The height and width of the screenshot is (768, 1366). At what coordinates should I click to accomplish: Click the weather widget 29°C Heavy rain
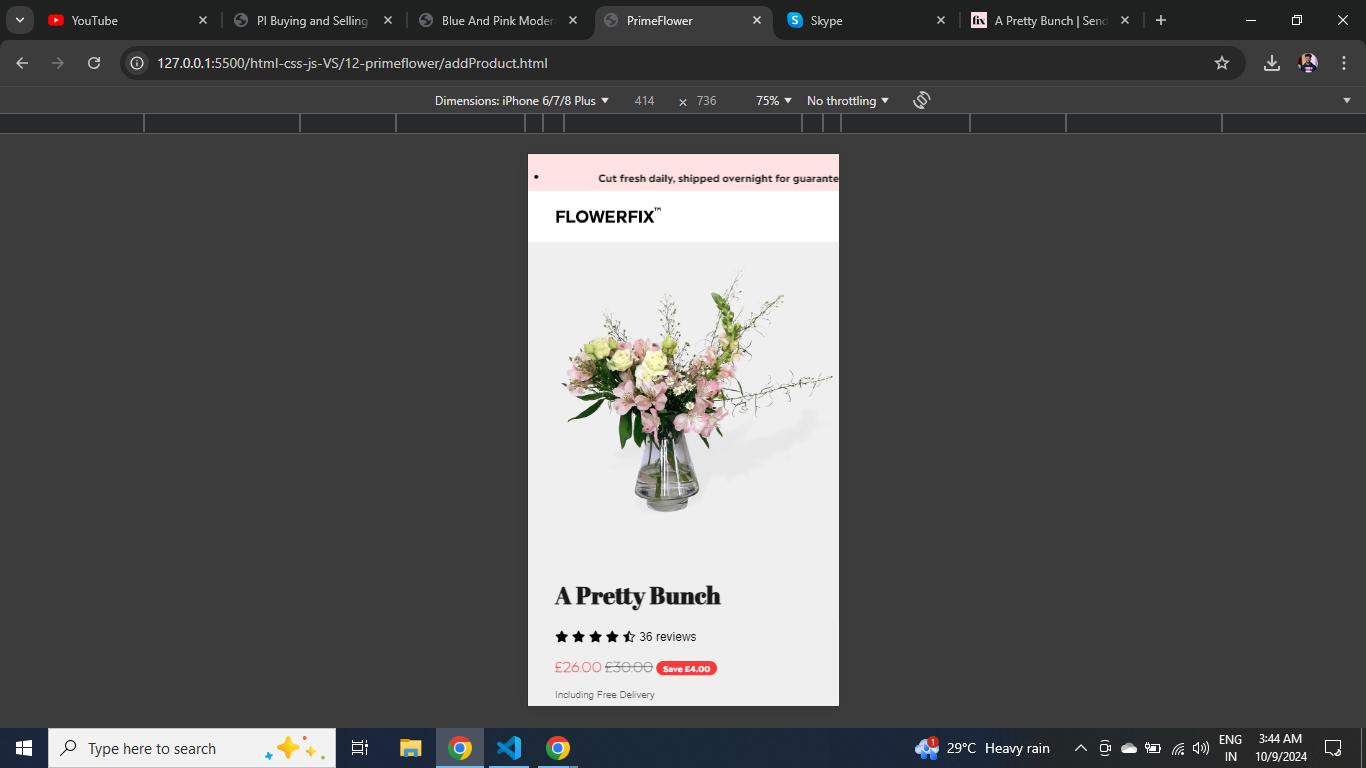(x=983, y=748)
